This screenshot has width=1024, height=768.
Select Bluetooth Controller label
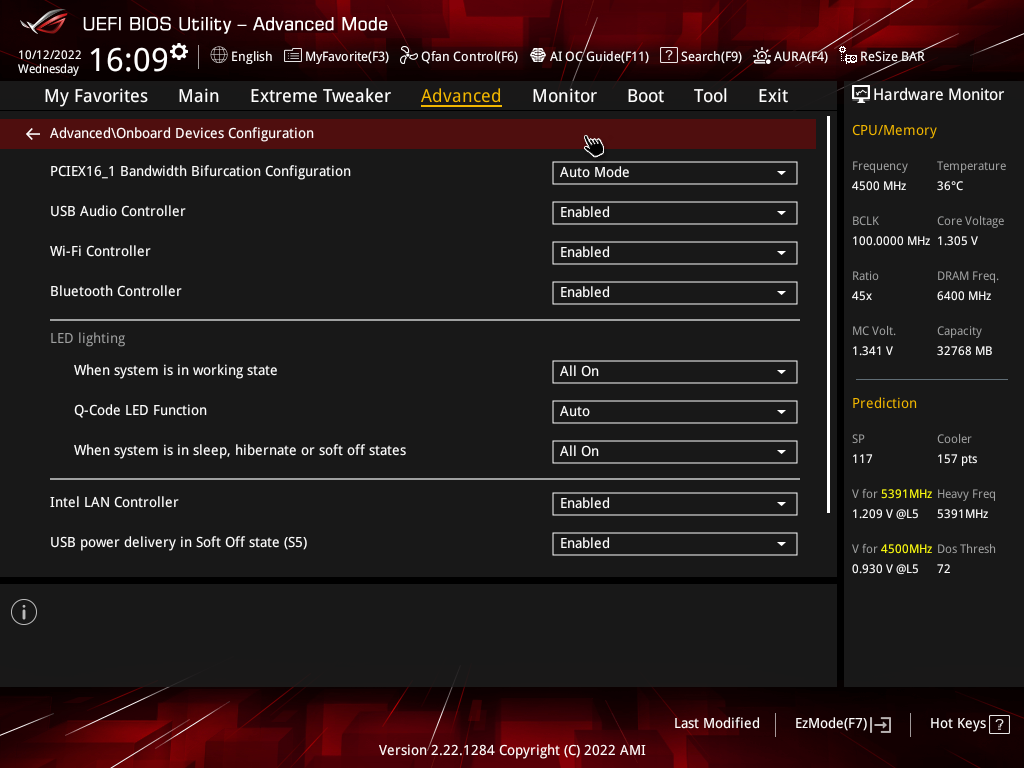[x=116, y=291]
